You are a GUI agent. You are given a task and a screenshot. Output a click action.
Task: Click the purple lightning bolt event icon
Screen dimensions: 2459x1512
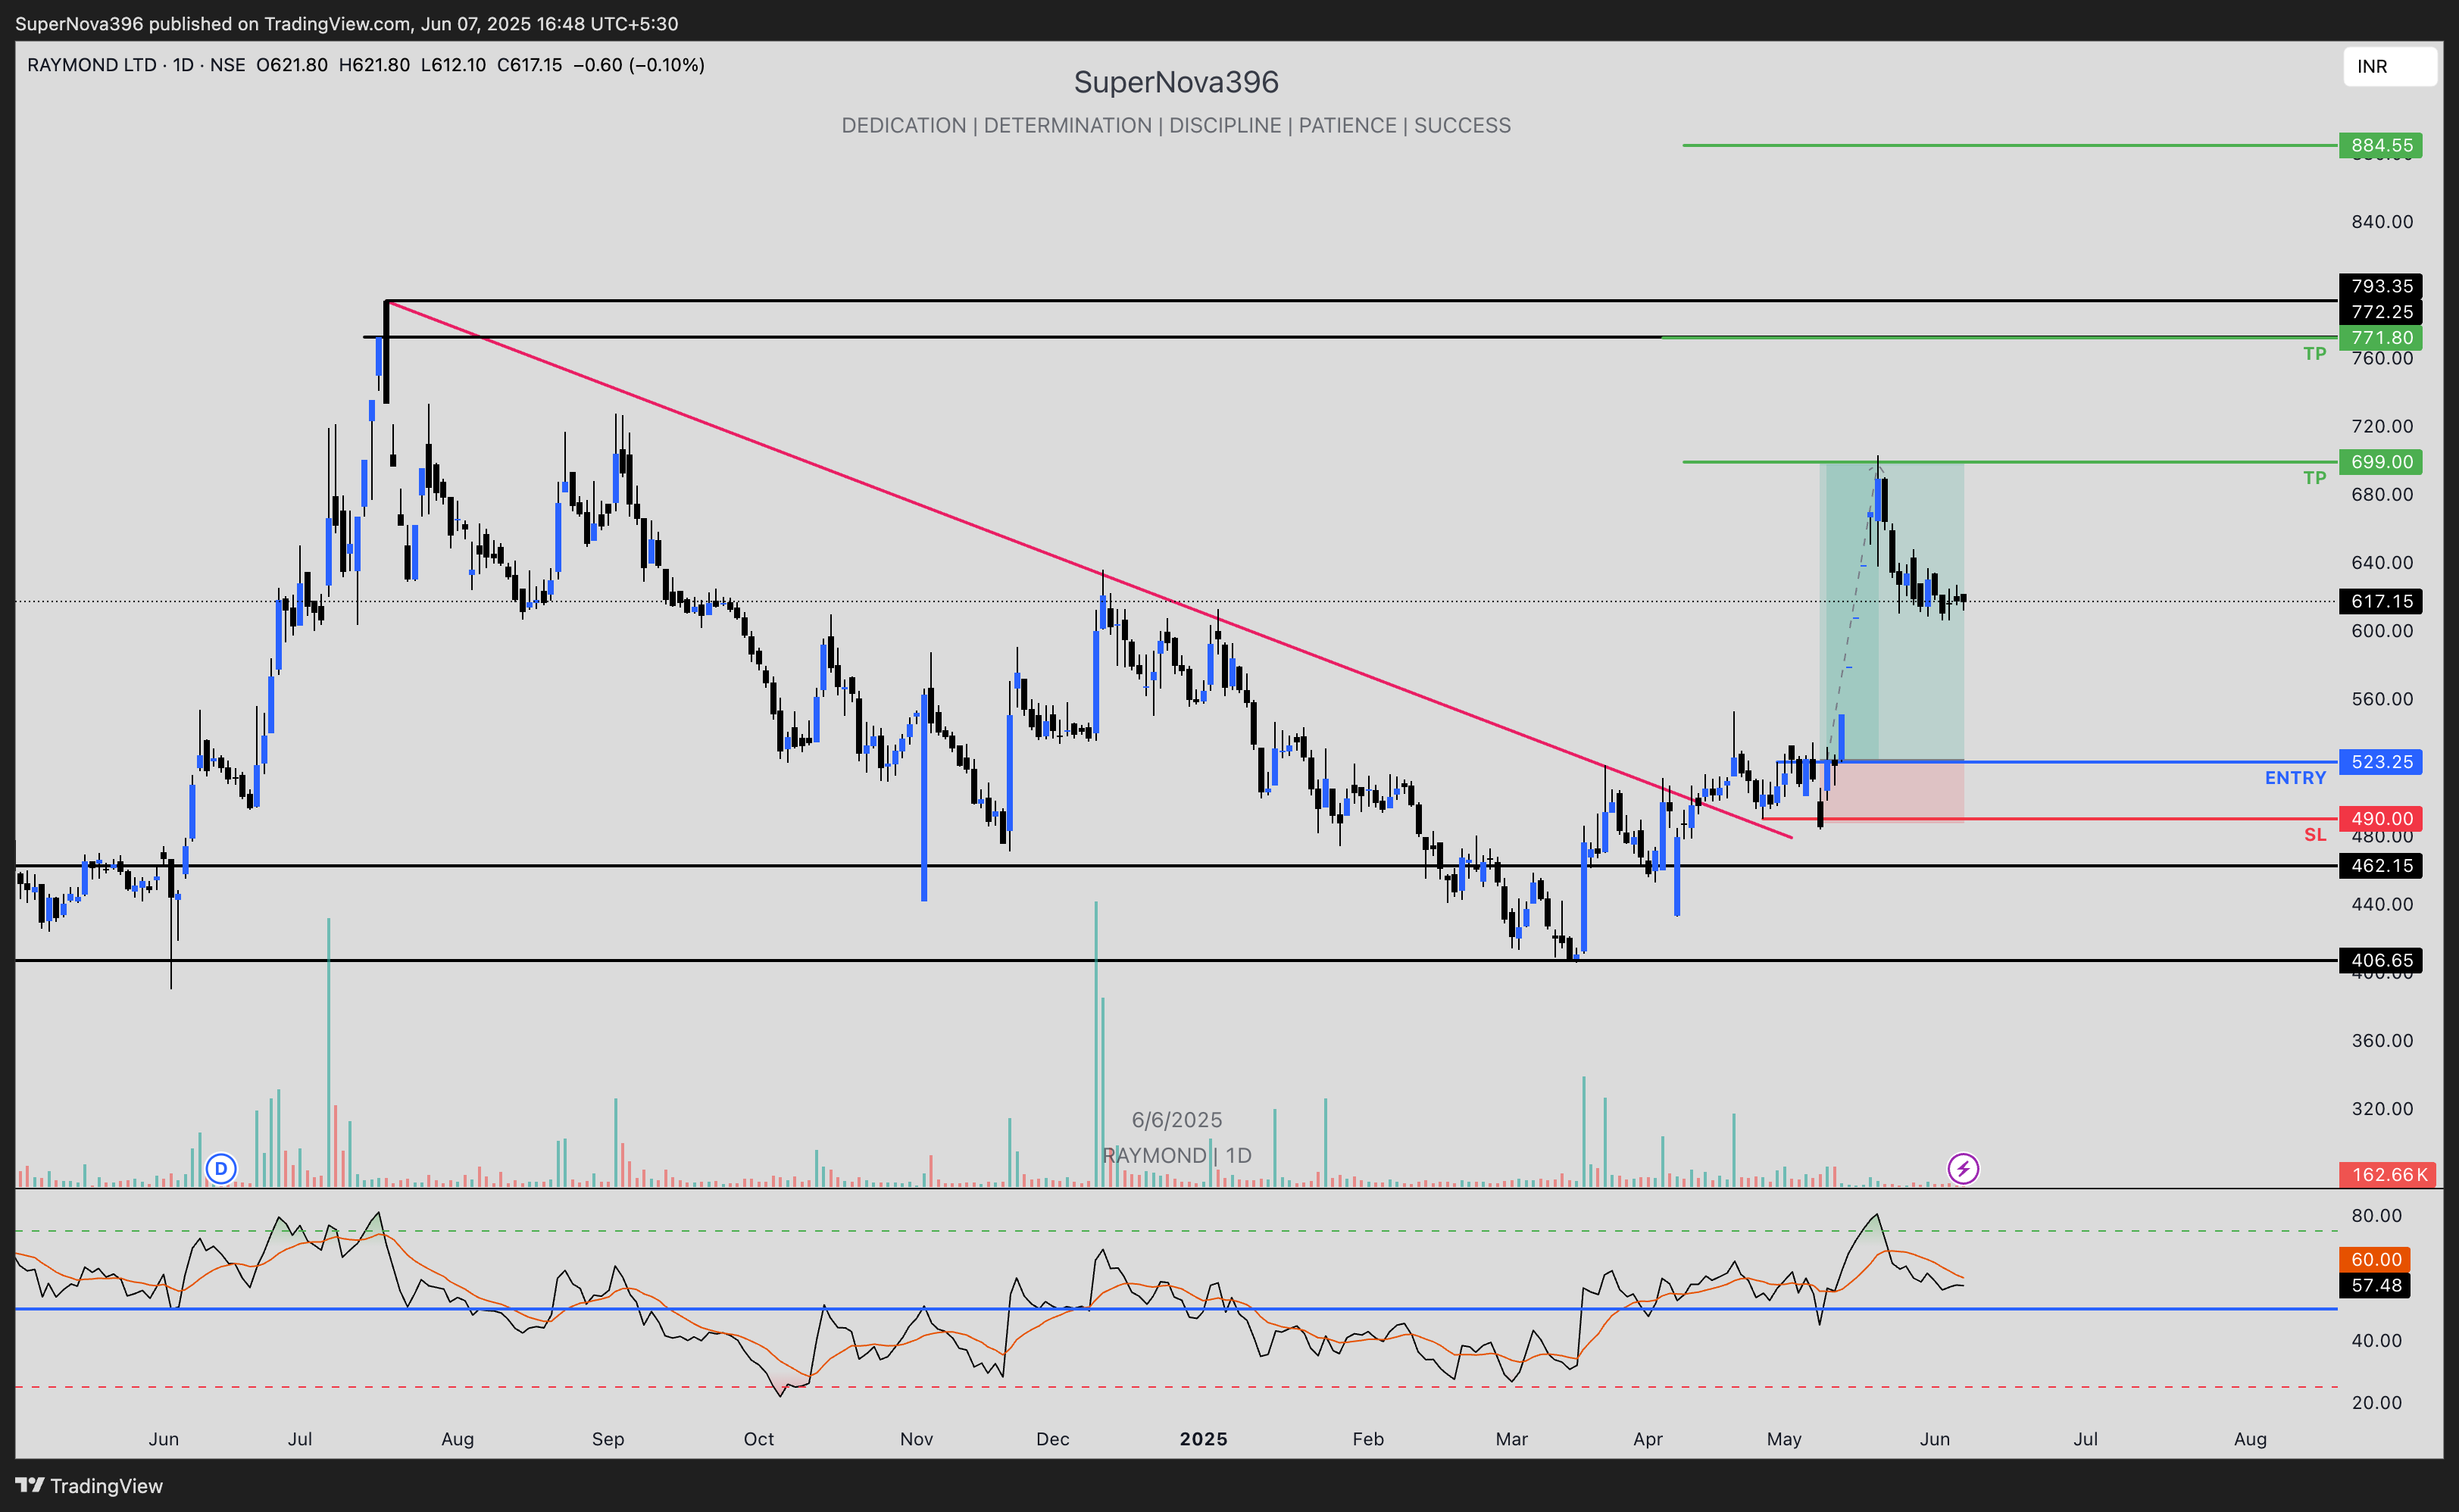tap(1962, 1168)
